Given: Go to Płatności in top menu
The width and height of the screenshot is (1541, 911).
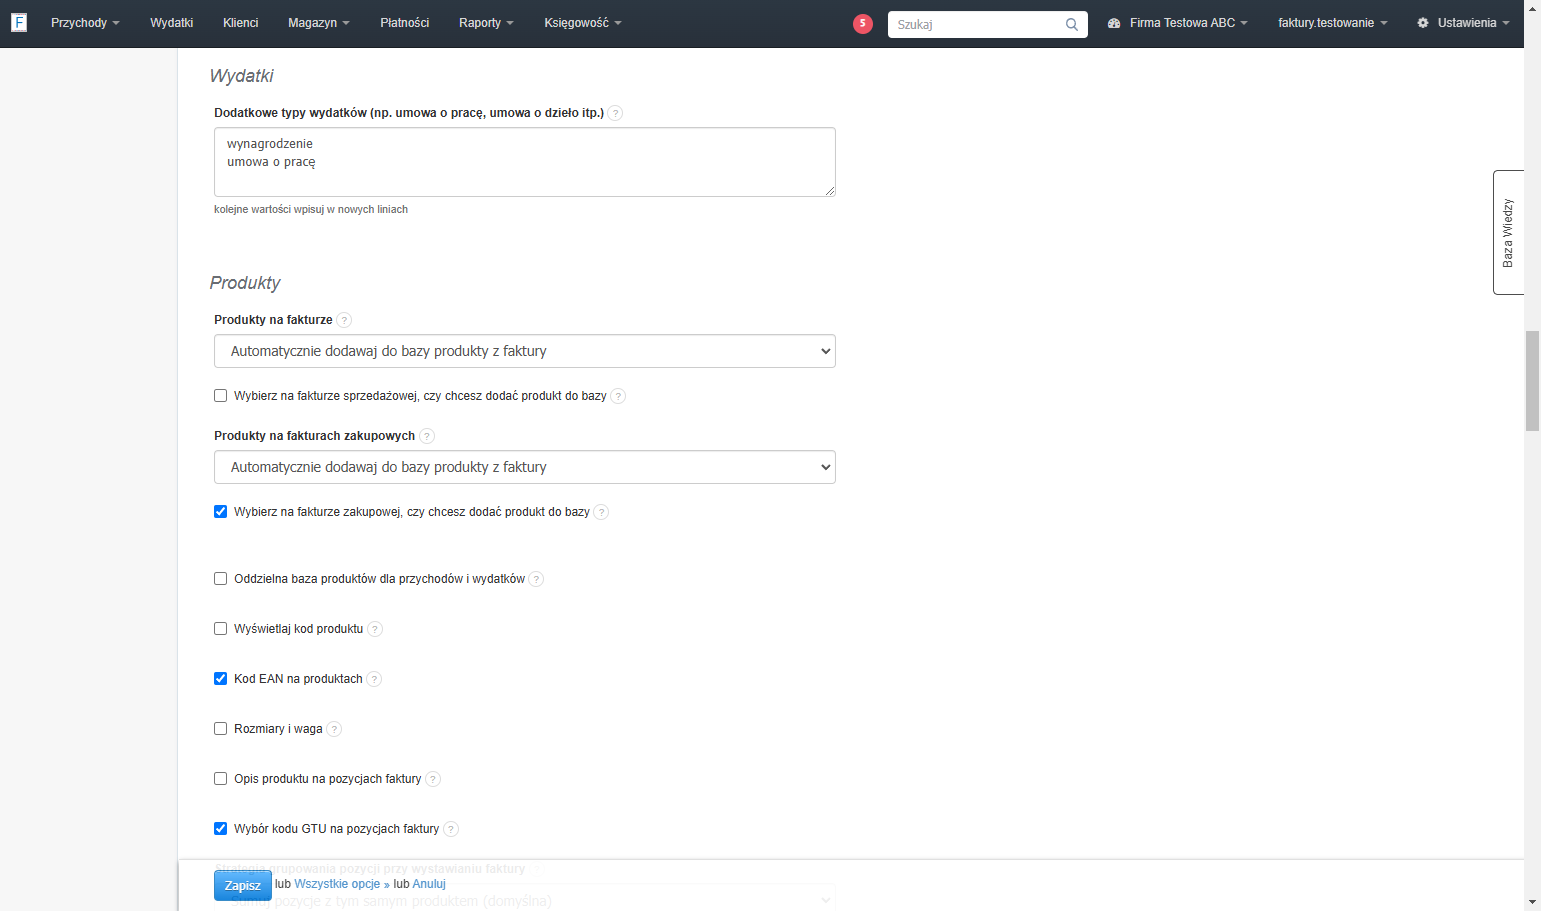Looking at the screenshot, I should 405,23.
